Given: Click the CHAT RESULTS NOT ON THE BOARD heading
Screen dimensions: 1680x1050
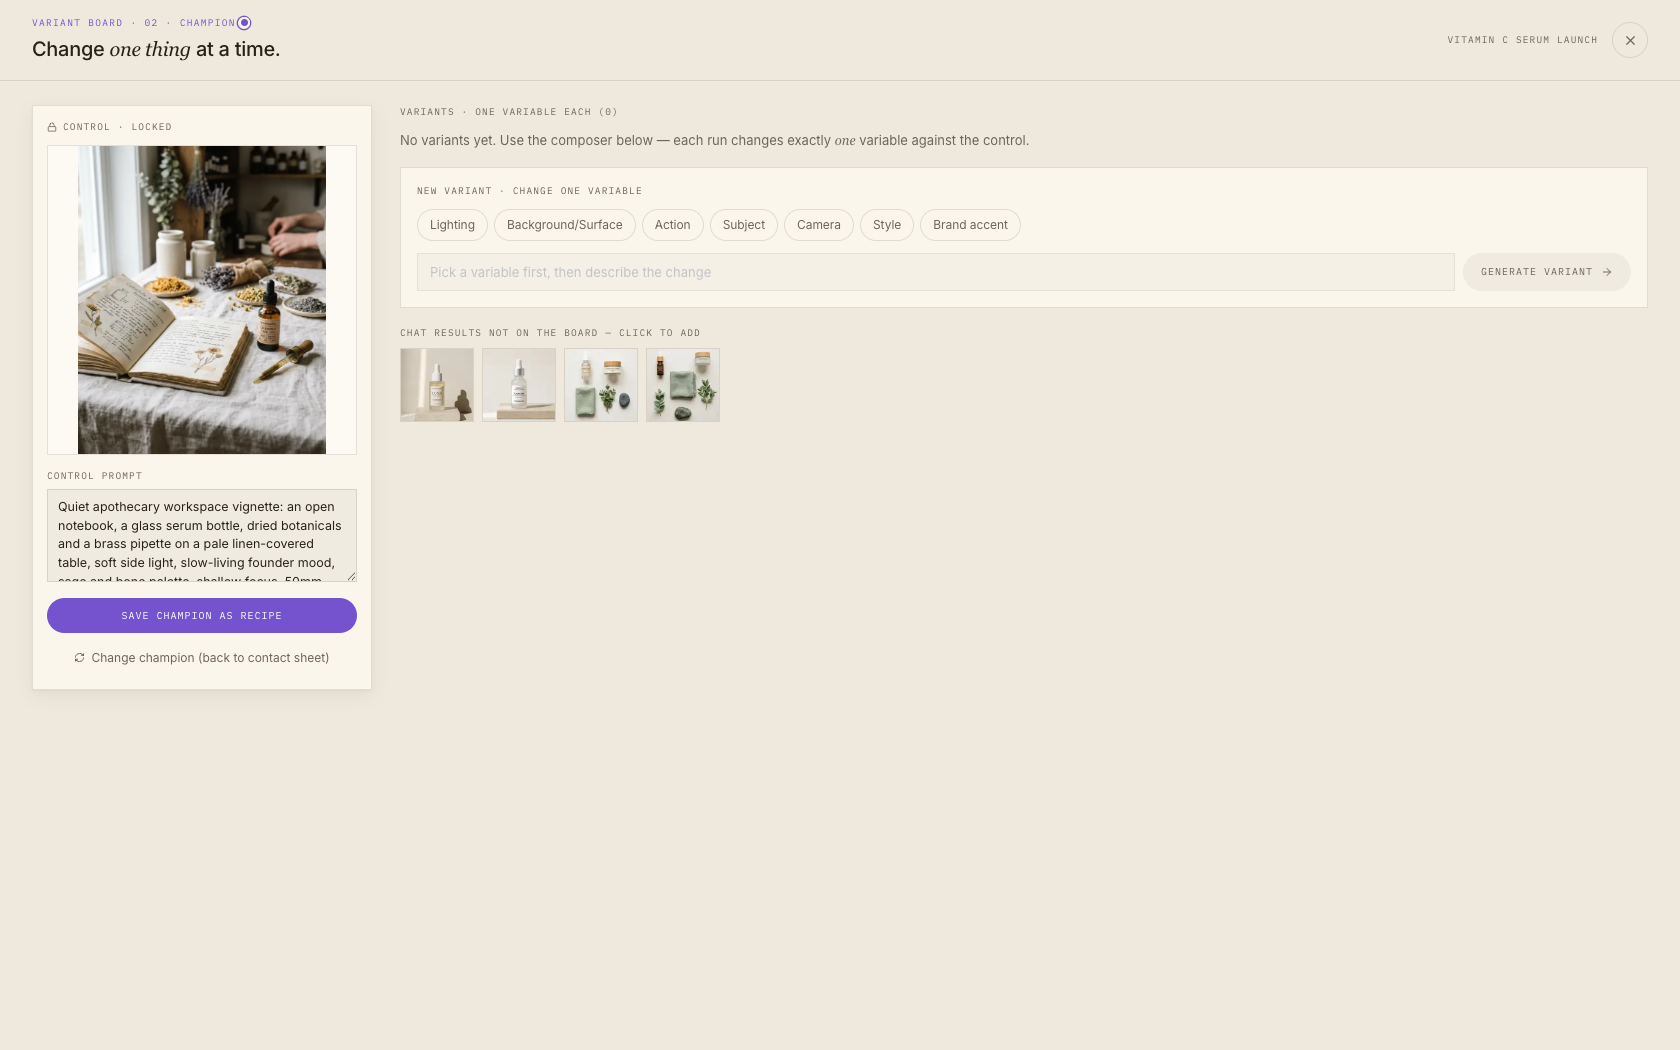Looking at the screenshot, I should pos(550,333).
